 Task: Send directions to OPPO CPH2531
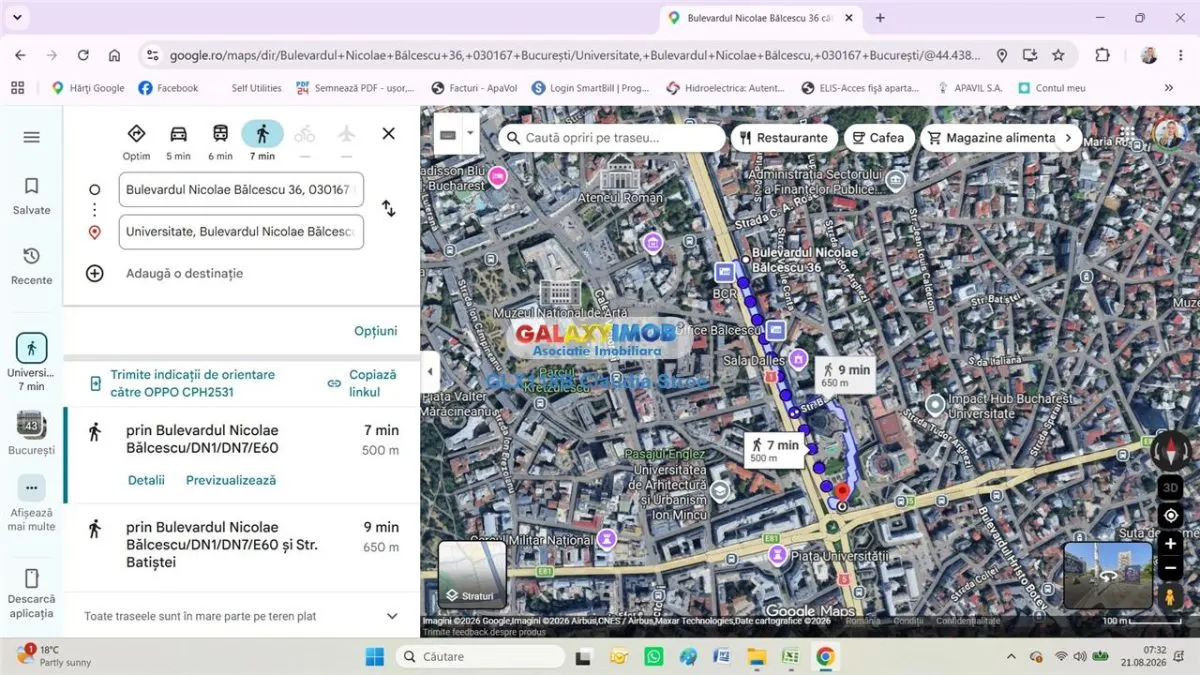pos(192,383)
